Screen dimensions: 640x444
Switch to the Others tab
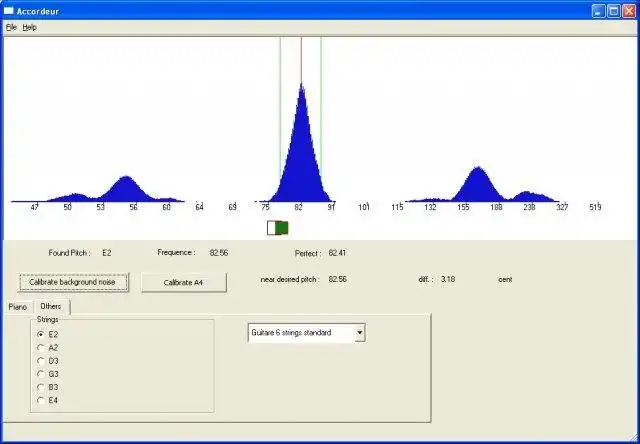click(x=51, y=306)
